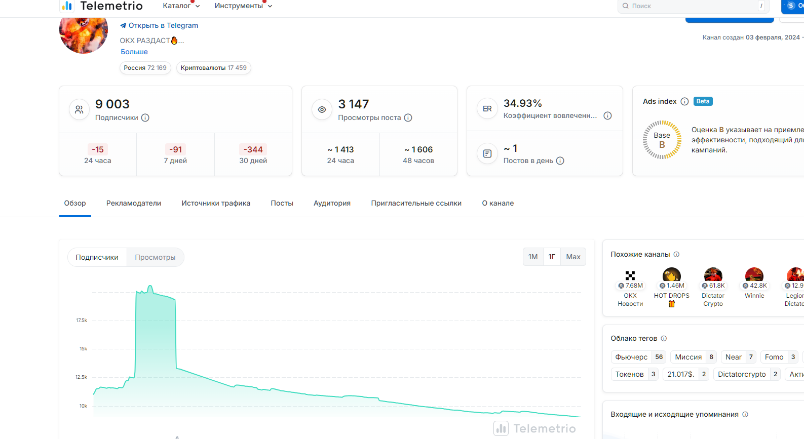Click the -91 7 дней stat
Image resolution: width=804 pixels, height=439 pixels.
coord(175,154)
